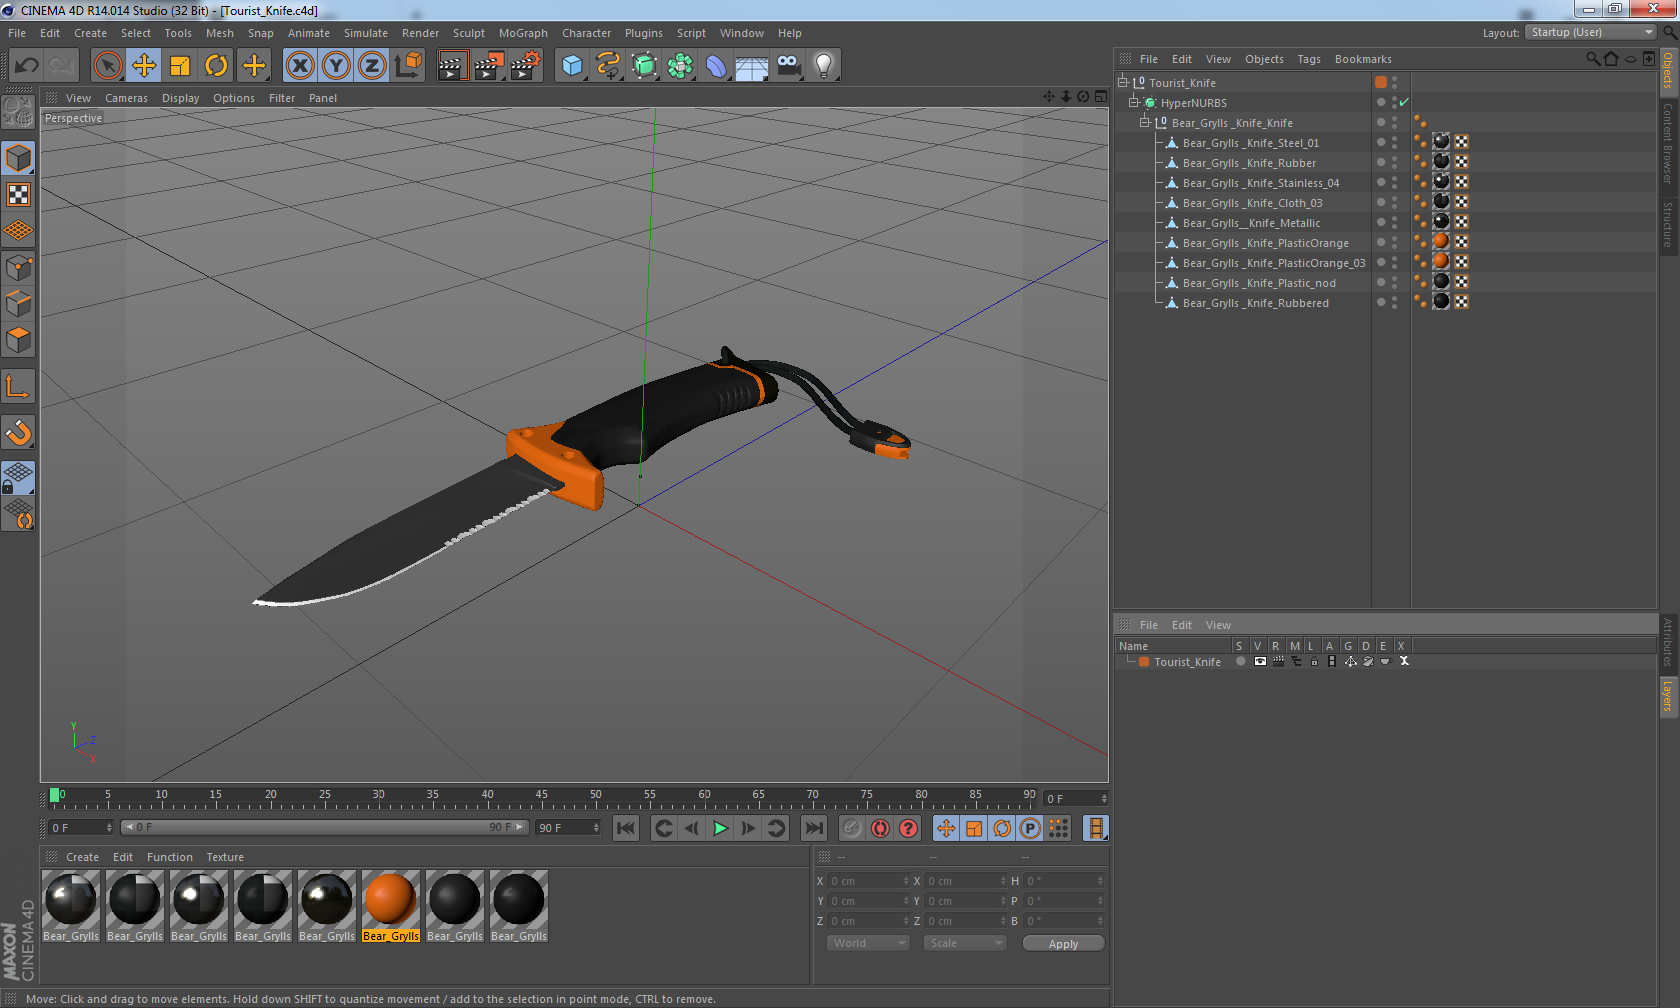The height and width of the screenshot is (1008, 1680).
Task: Switch to Points mode
Action: click(x=18, y=268)
